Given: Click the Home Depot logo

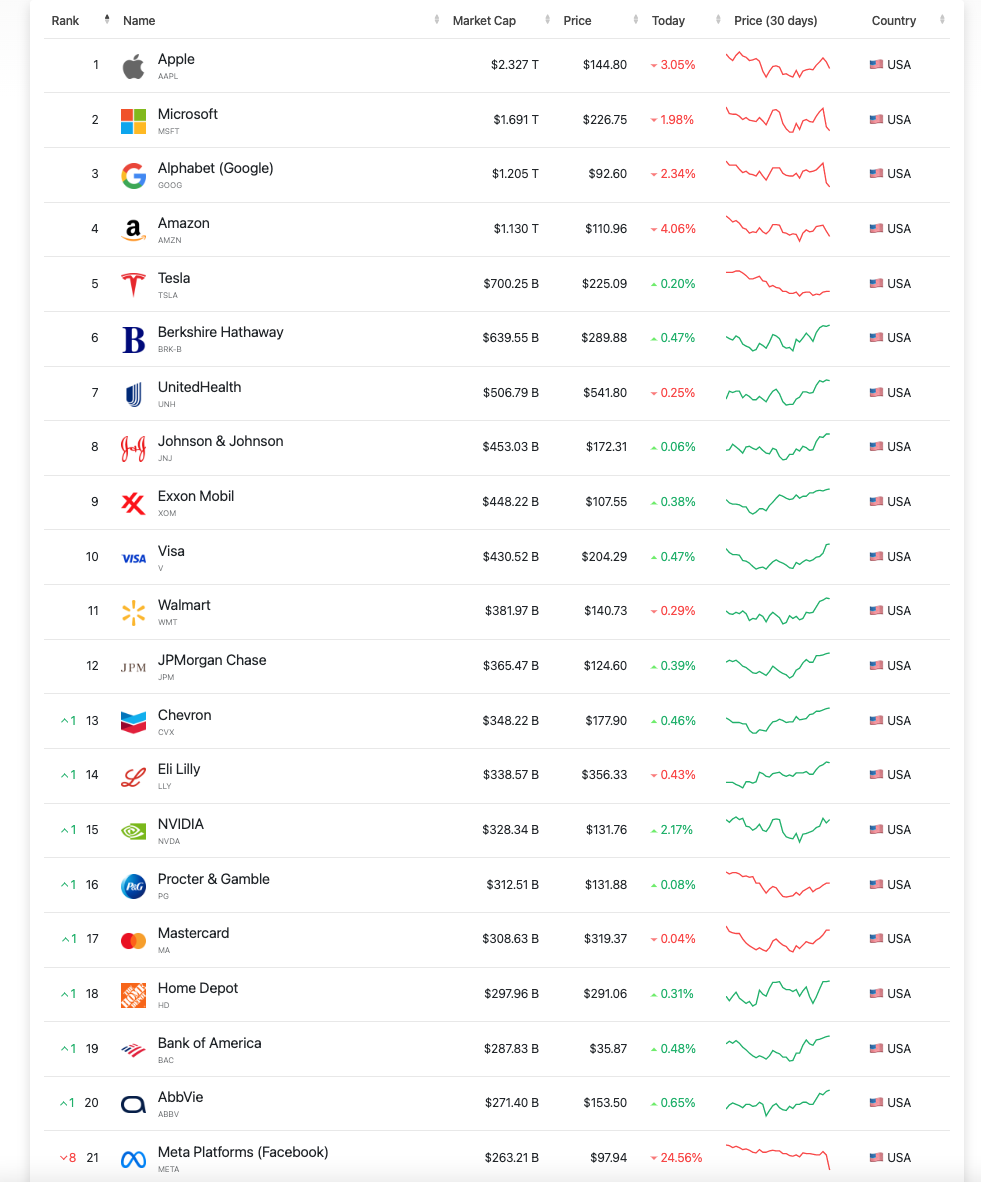Looking at the screenshot, I should [x=133, y=994].
